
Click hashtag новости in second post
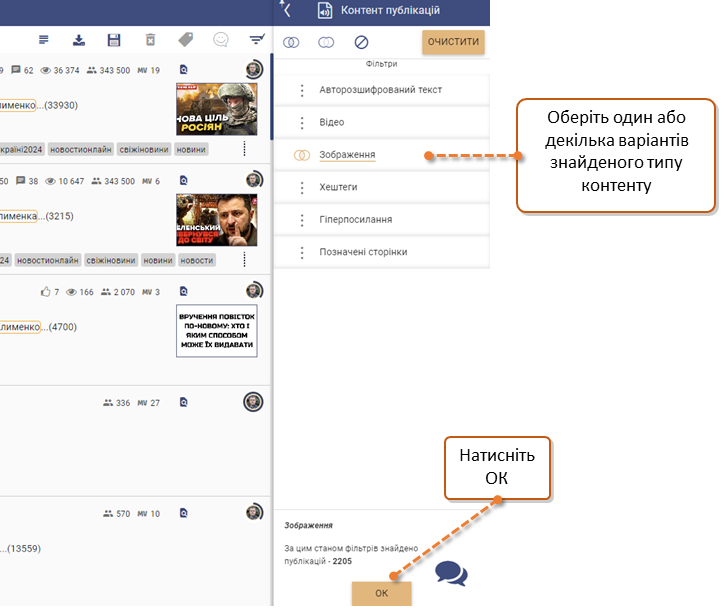(197, 261)
